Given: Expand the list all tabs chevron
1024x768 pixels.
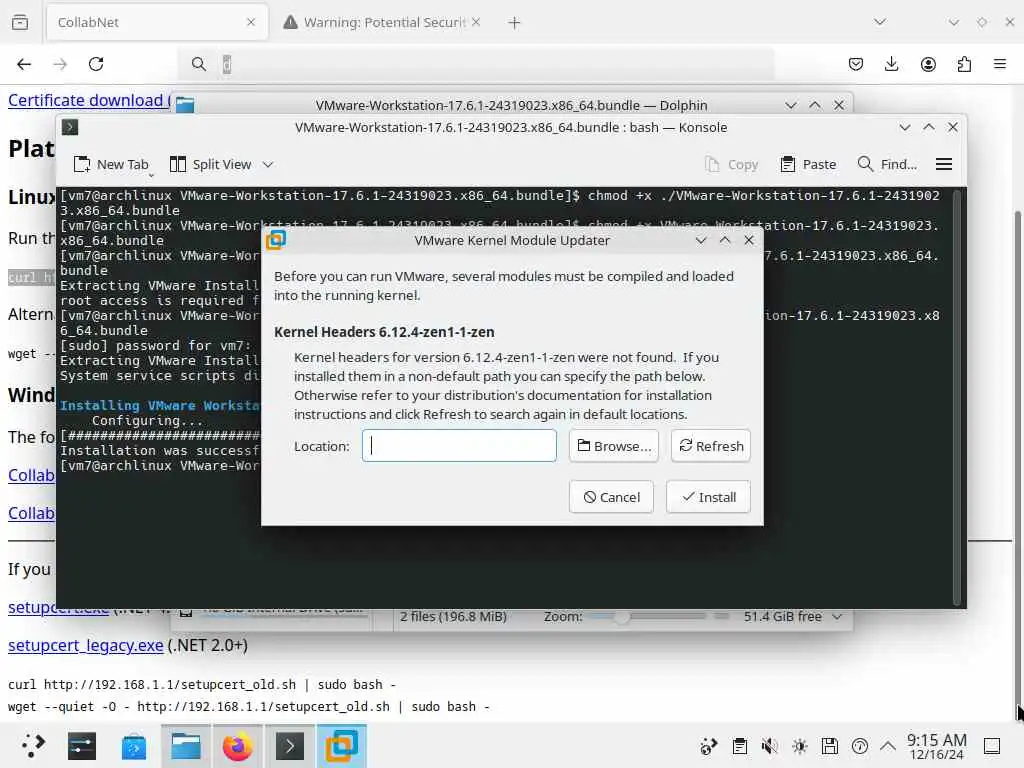Looking at the screenshot, I should (880, 22).
